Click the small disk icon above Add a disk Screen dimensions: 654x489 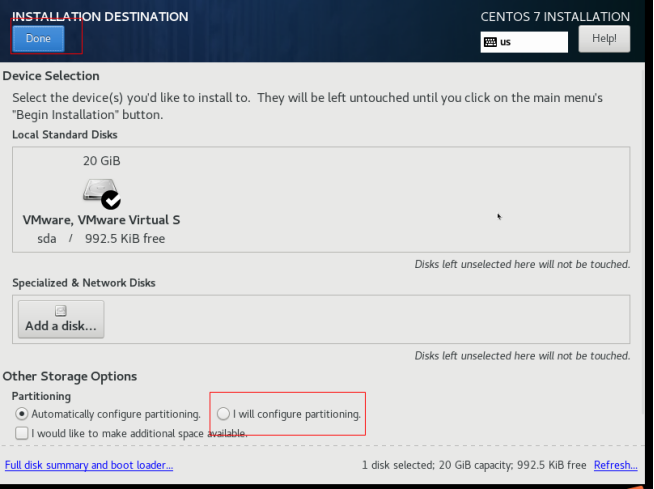point(61,310)
